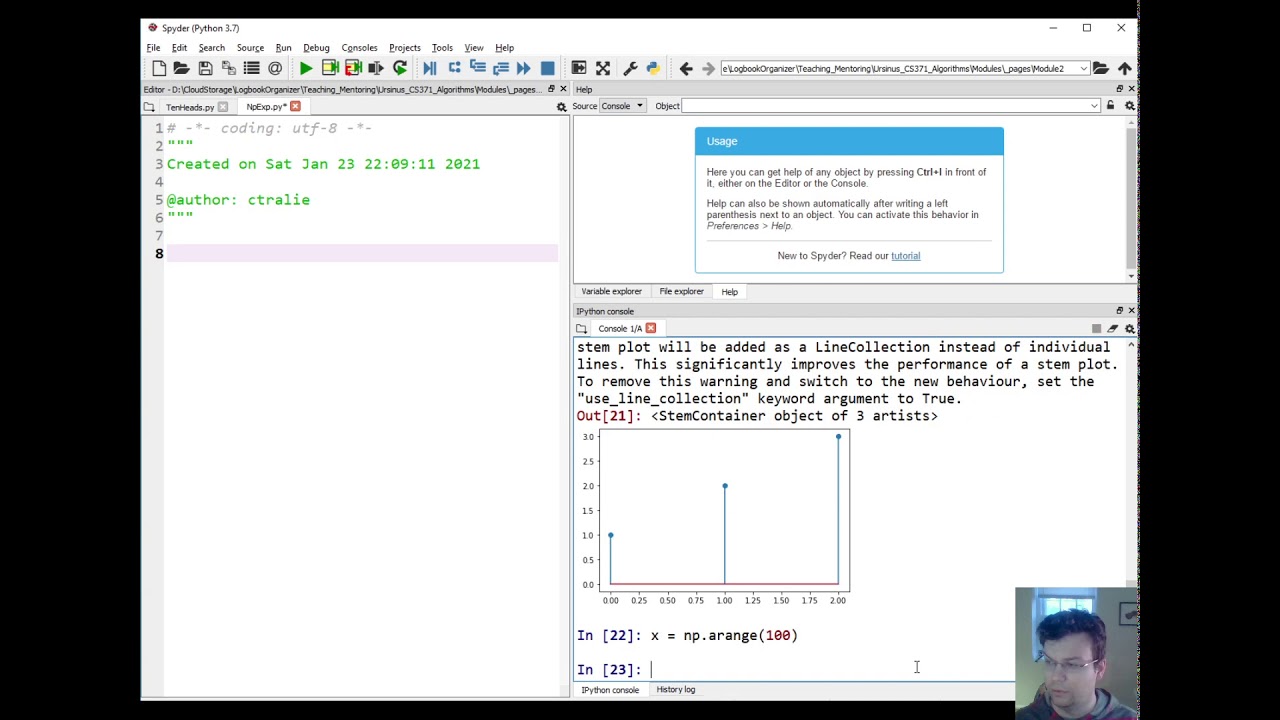
Task: Continue execution to the next breakpoint
Action: (x=523, y=68)
